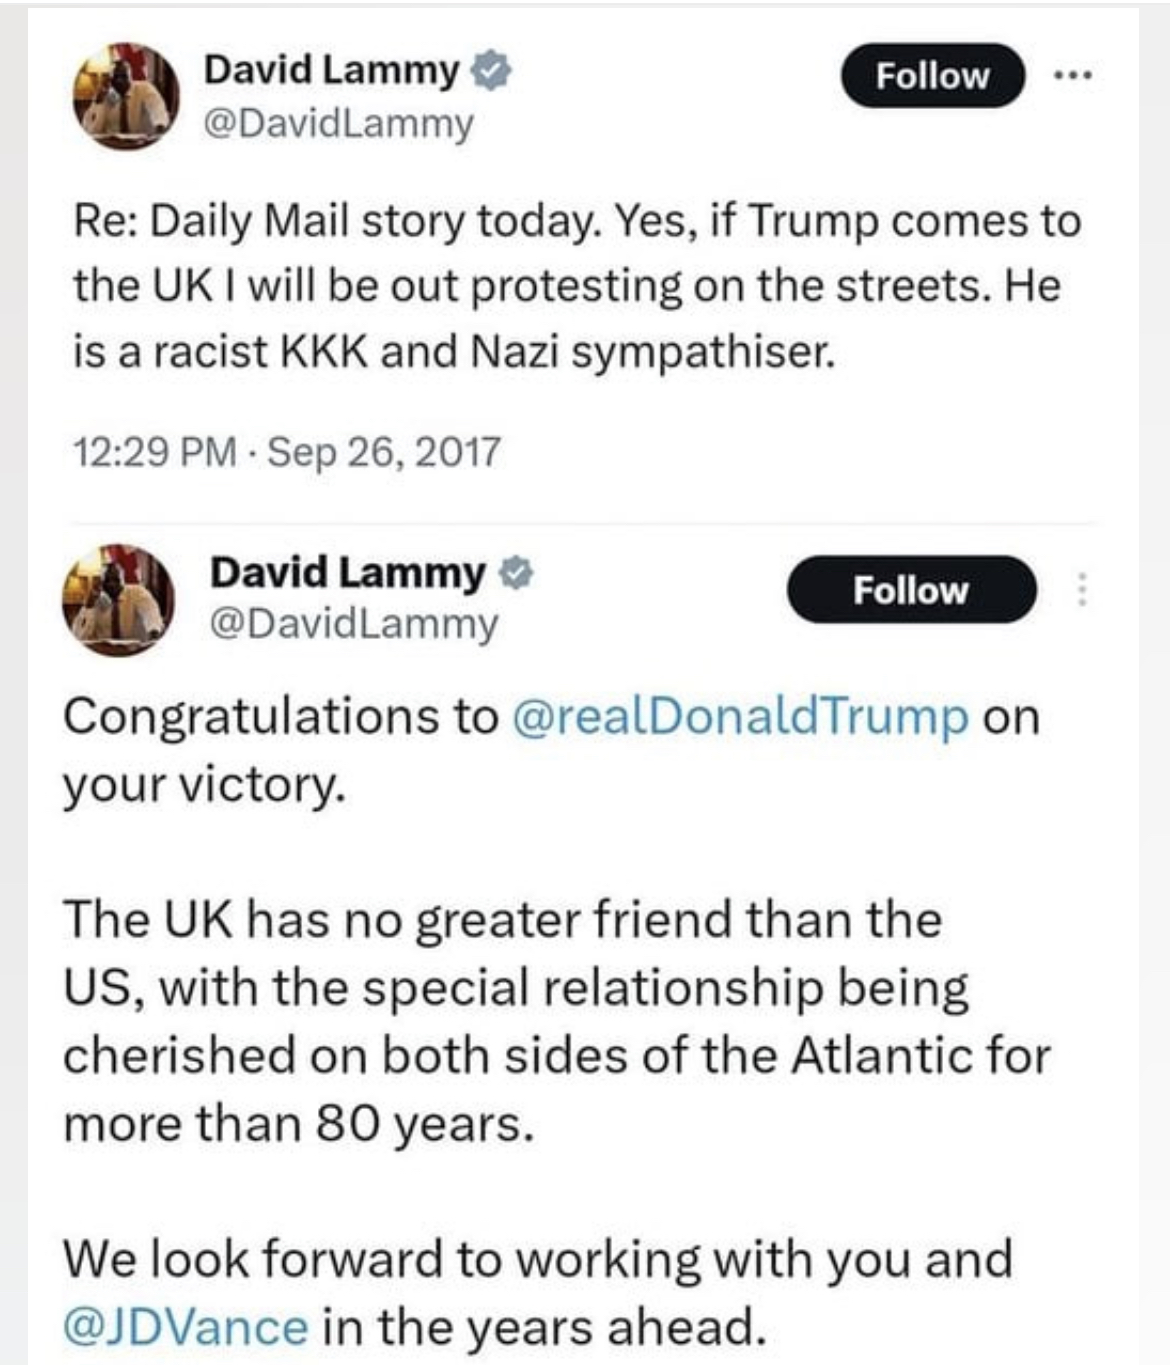Click the @DavidLammy handle on the second tweet
The width and height of the screenshot is (1170, 1365).
click(x=353, y=623)
